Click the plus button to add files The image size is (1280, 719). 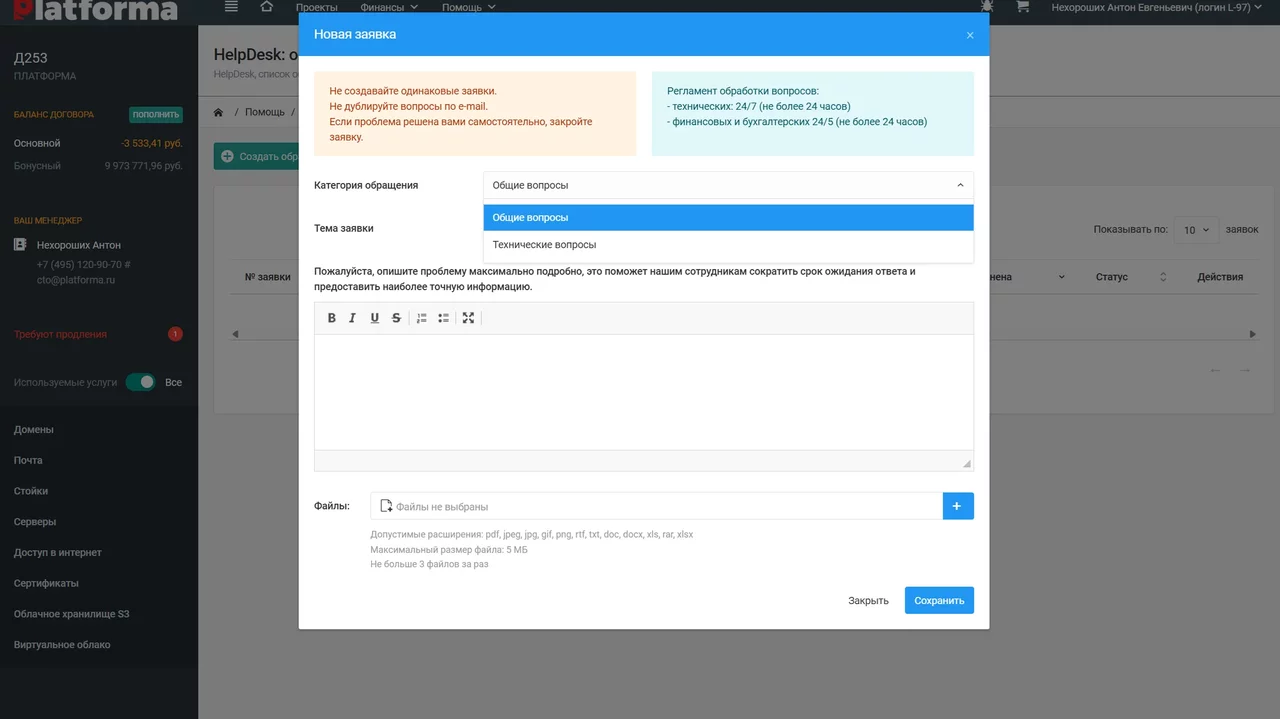tap(957, 506)
